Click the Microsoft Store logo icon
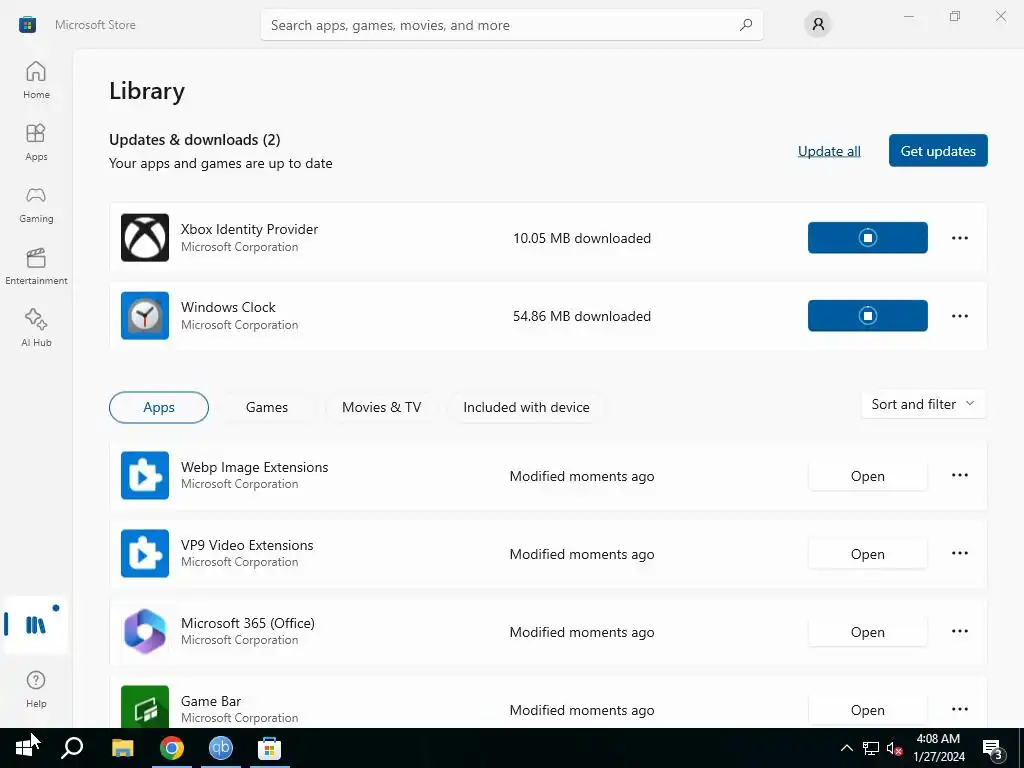 [x=27, y=25]
